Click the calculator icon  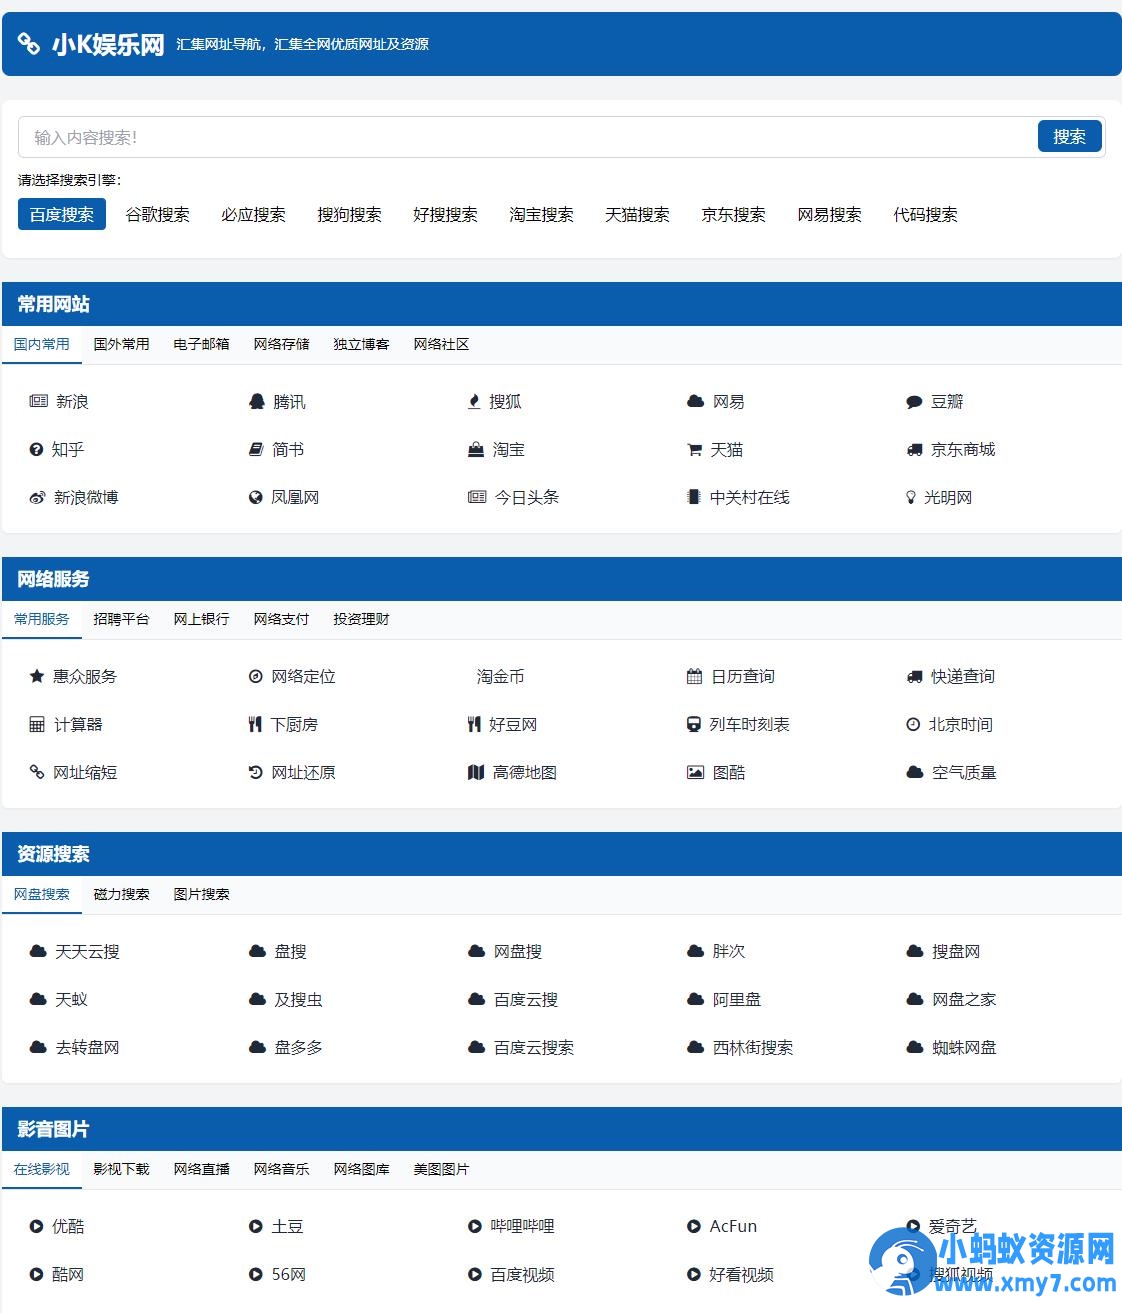pos(37,725)
